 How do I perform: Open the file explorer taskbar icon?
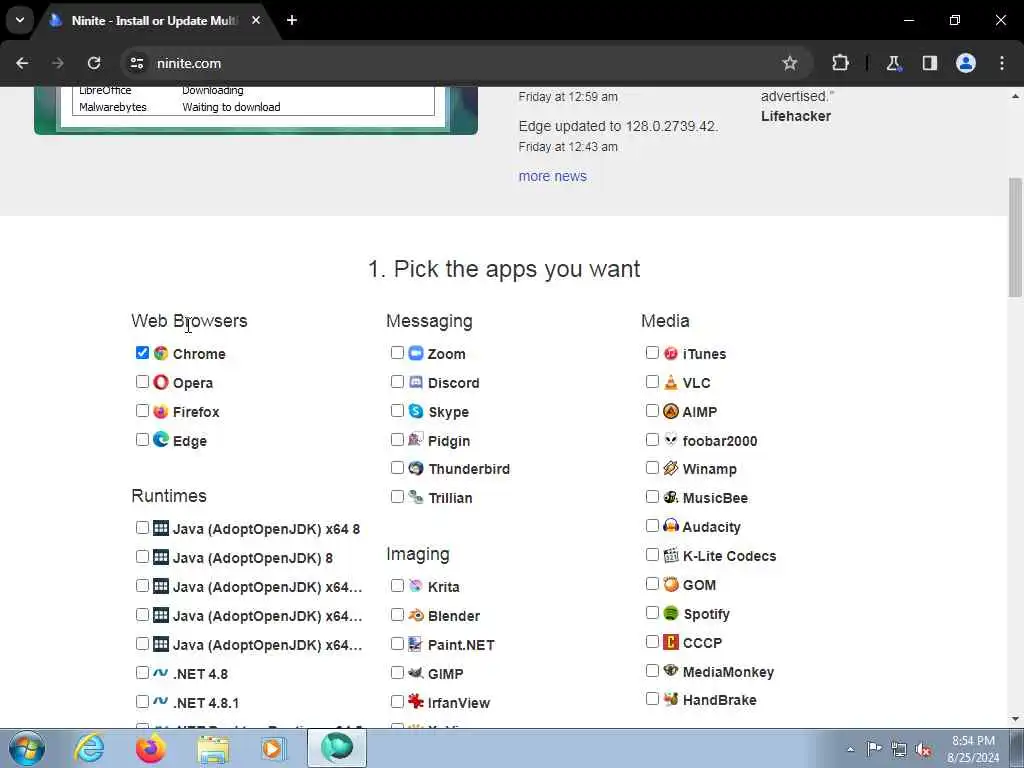pyautogui.click(x=213, y=748)
